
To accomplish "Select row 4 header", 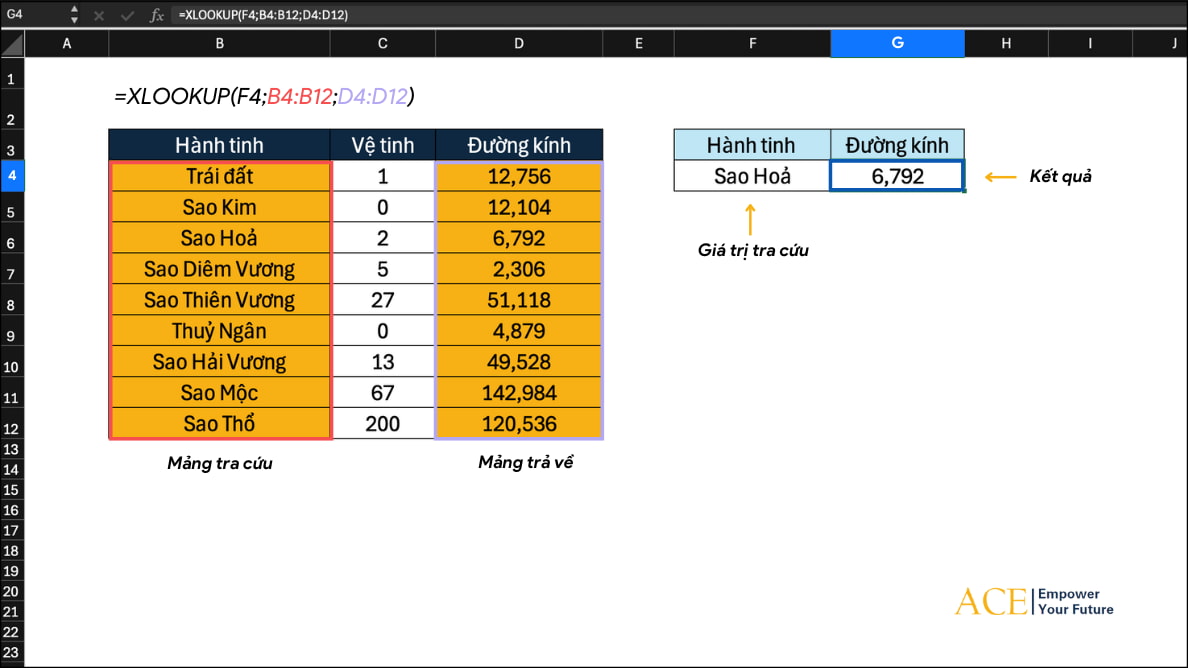I will [x=12, y=176].
